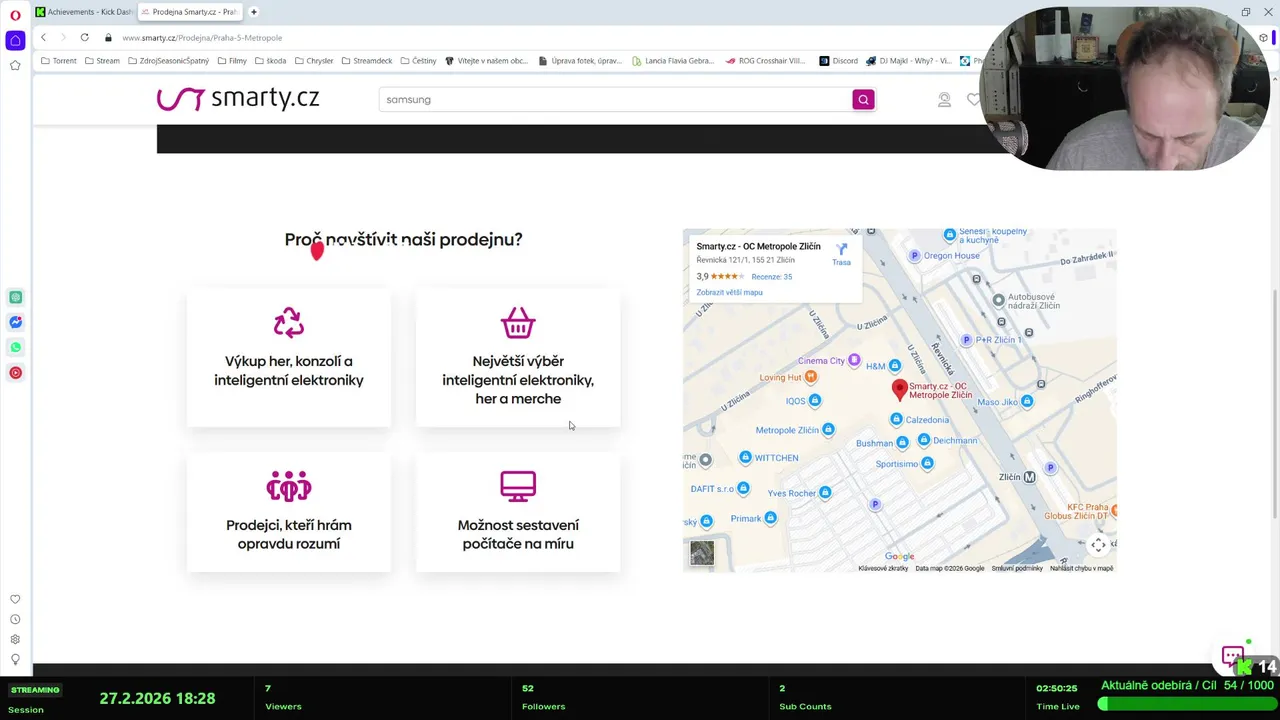Image resolution: width=1280 pixels, height=720 pixels.
Task: Open the heart pinboards icon in sidebar
Action: (15, 599)
